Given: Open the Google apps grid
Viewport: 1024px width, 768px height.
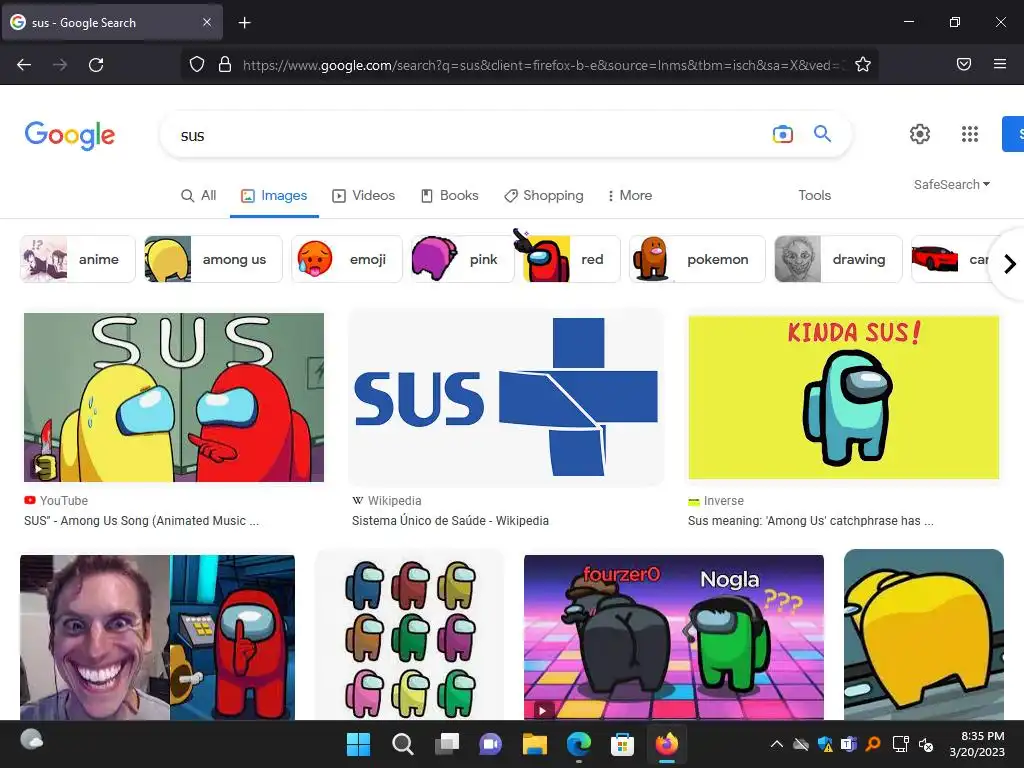Looking at the screenshot, I should pos(970,134).
